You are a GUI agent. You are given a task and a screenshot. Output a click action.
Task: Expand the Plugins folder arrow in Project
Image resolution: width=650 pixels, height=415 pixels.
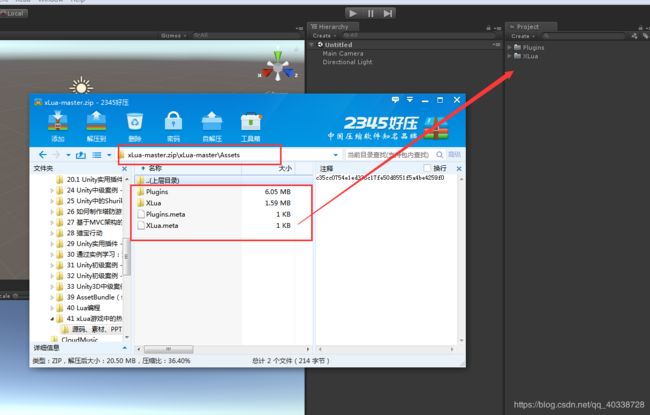click(x=509, y=48)
